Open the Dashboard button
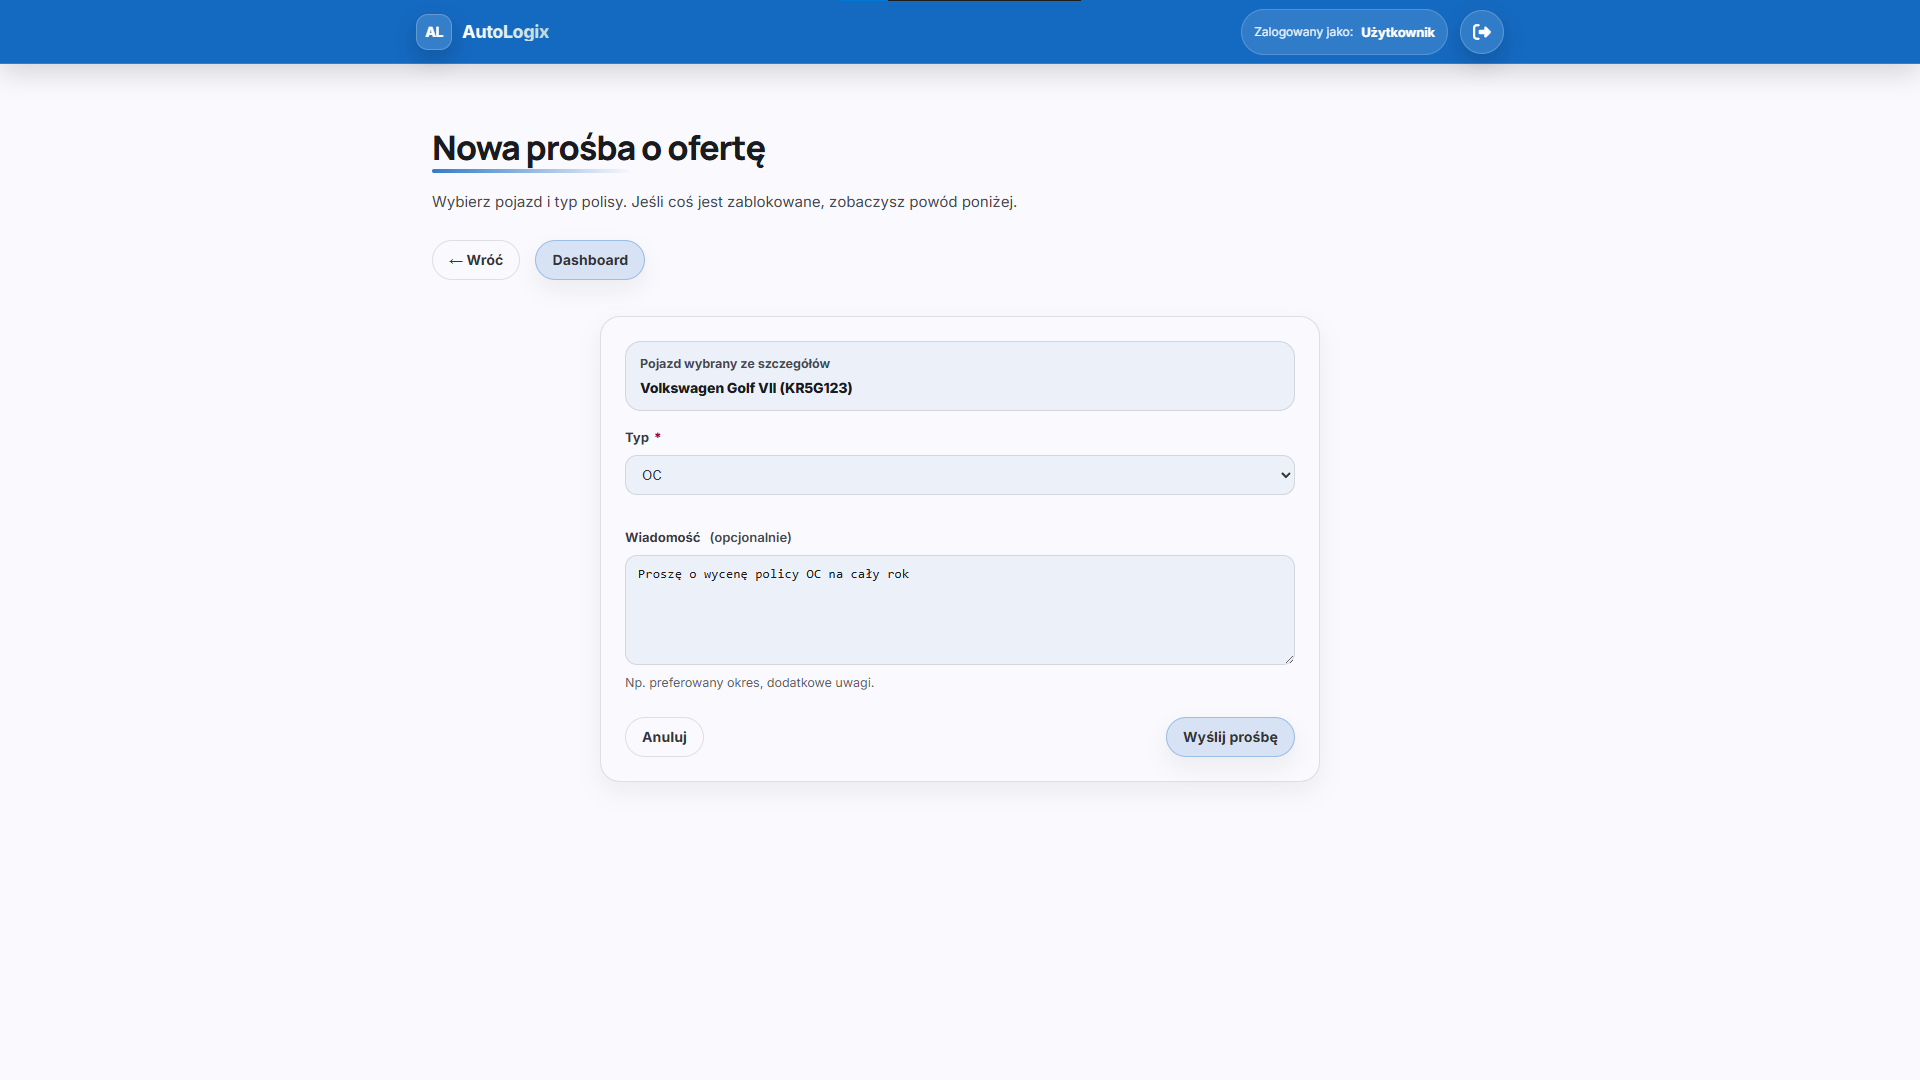The width and height of the screenshot is (1920, 1080). (x=590, y=260)
